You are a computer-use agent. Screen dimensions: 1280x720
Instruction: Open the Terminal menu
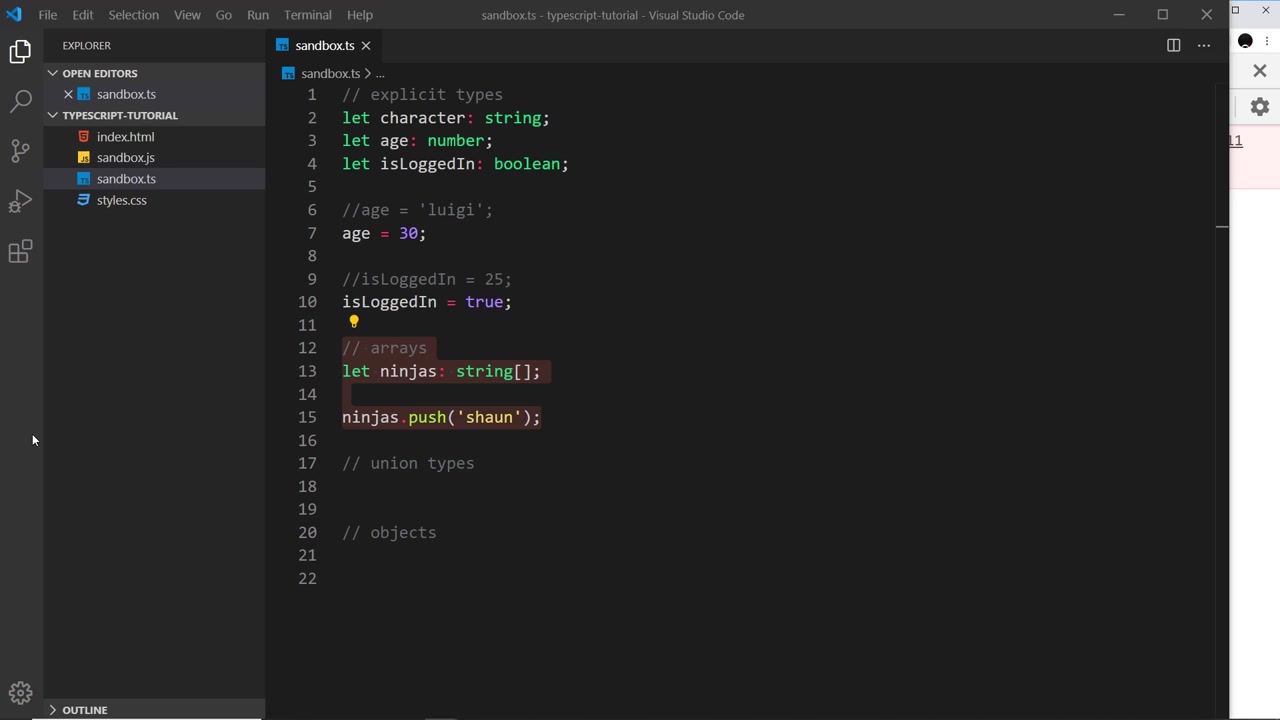click(307, 15)
